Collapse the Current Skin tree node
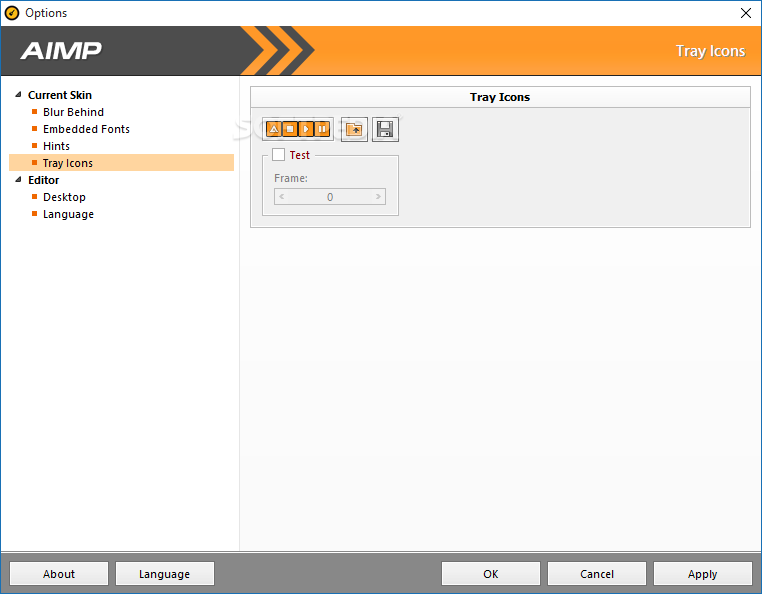 tap(18, 94)
